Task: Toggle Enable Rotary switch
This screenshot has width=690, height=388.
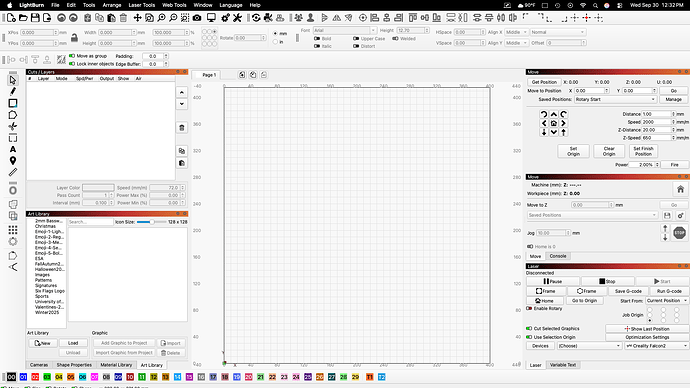Action: 529,308
